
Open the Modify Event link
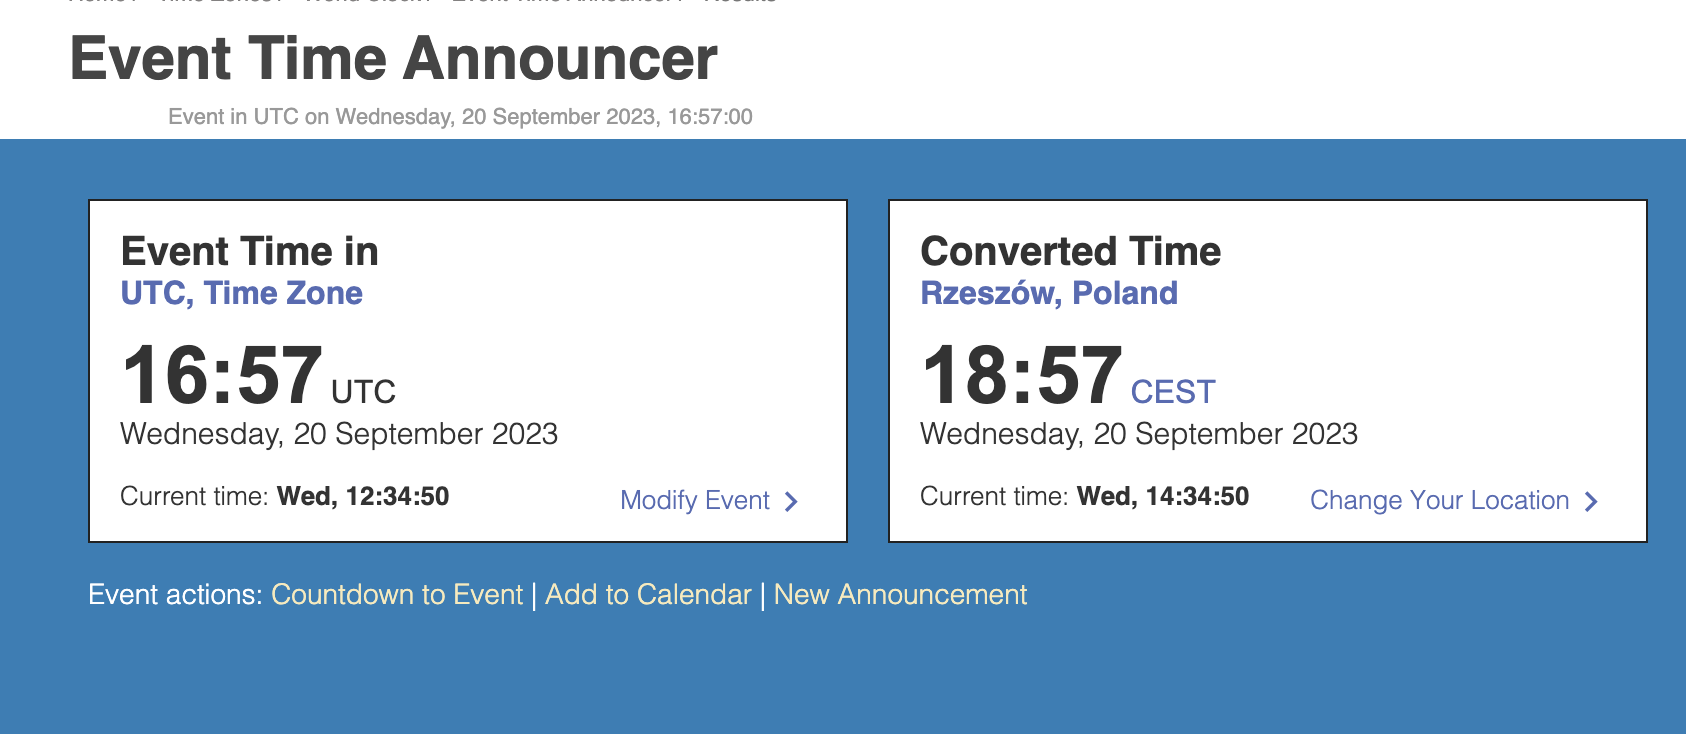[x=695, y=500]
